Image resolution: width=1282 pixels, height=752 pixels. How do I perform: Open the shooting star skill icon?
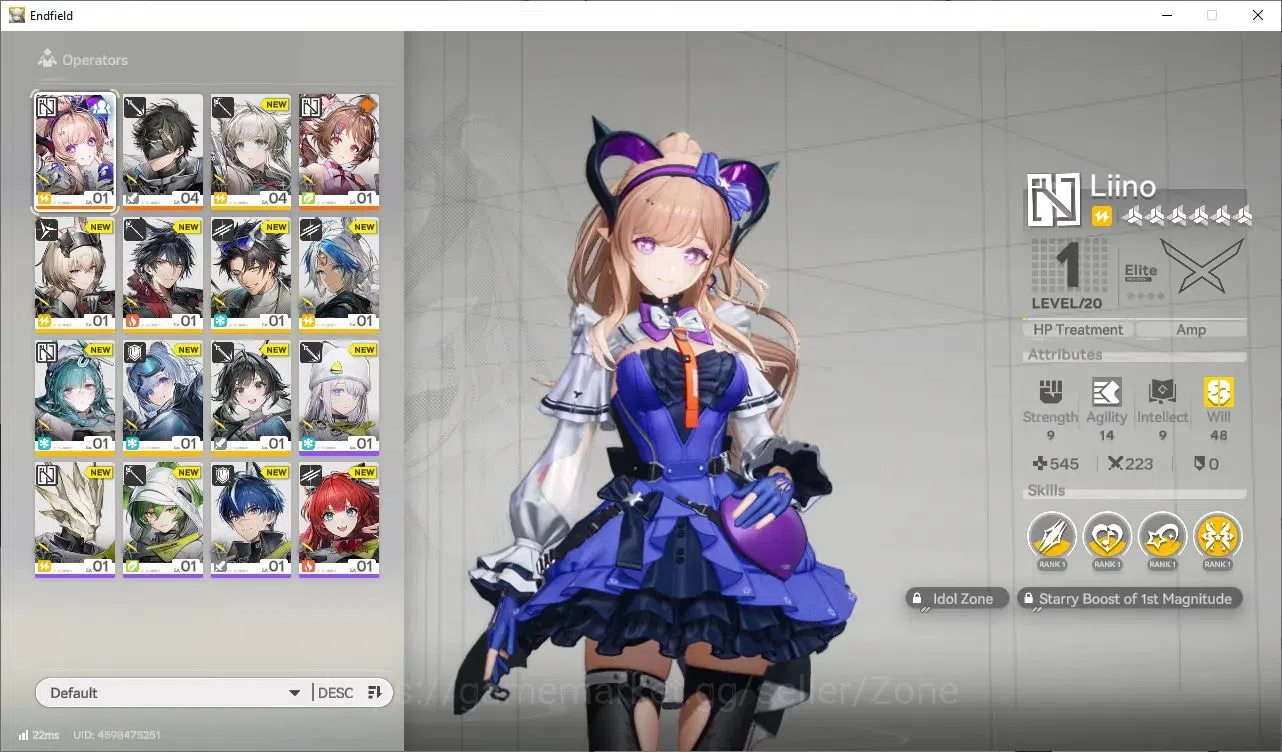tap(1162, 537)
